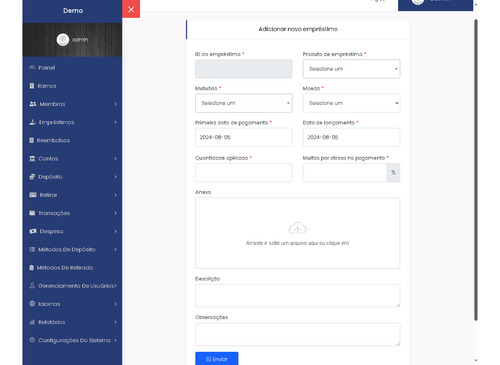Click the Métodos De Depósito list icon
The height and width of the screenshot is (365, 500).
tap(32, 249)
